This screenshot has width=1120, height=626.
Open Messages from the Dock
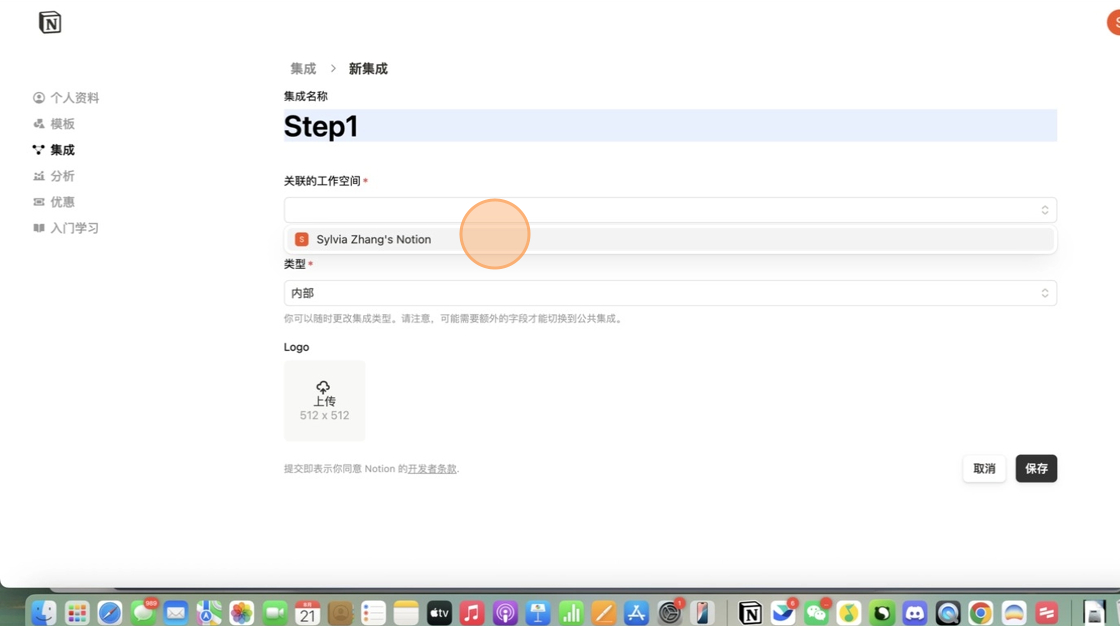coord(143,612)
